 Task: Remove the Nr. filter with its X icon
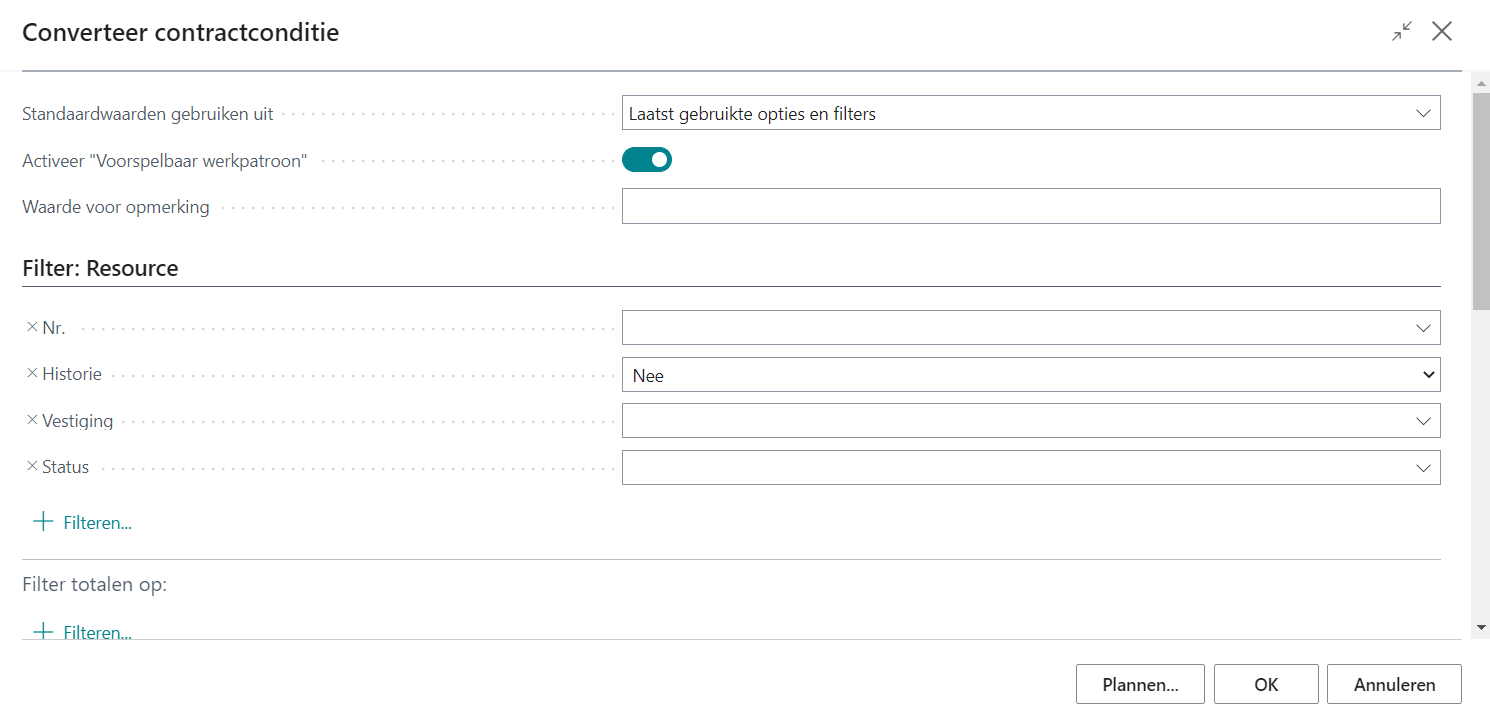click(32, 327)
